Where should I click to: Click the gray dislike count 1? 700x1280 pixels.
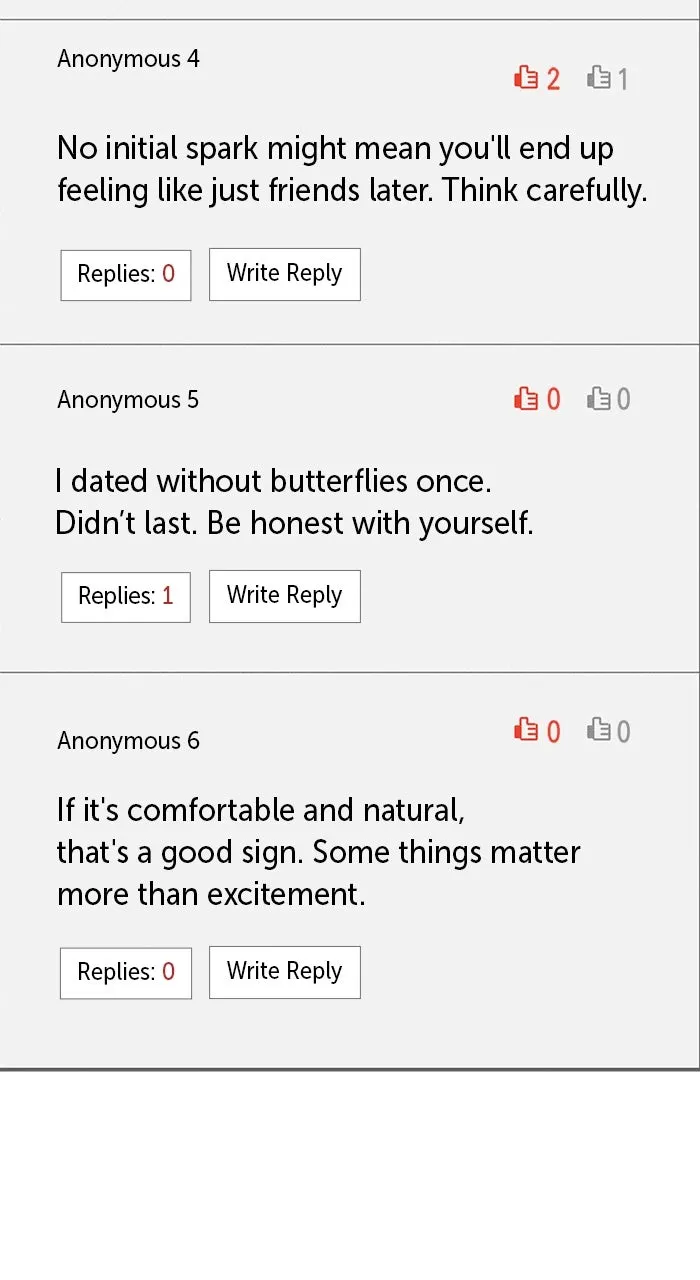(x=623, y=78)
